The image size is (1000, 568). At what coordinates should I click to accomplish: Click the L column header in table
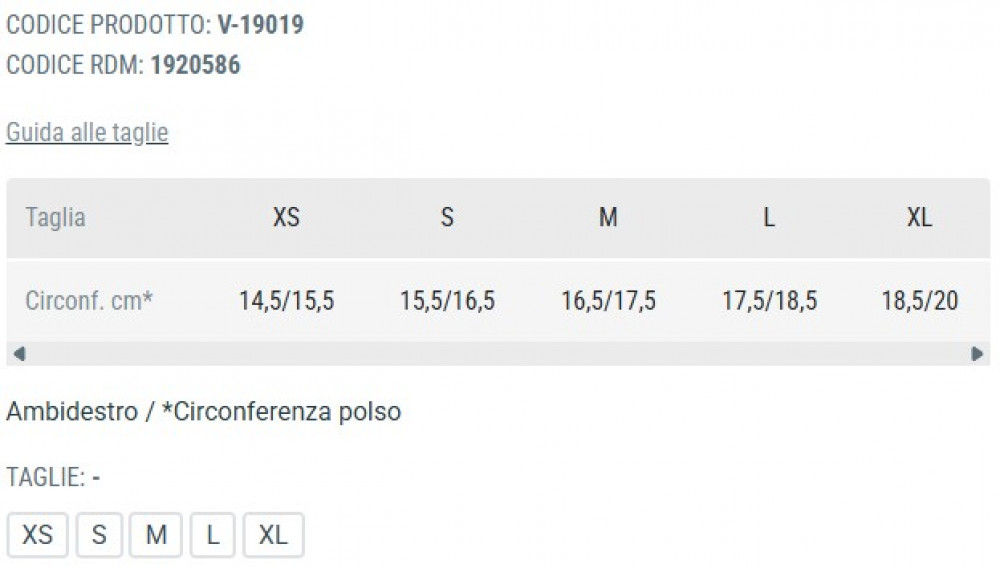point(769,218)
